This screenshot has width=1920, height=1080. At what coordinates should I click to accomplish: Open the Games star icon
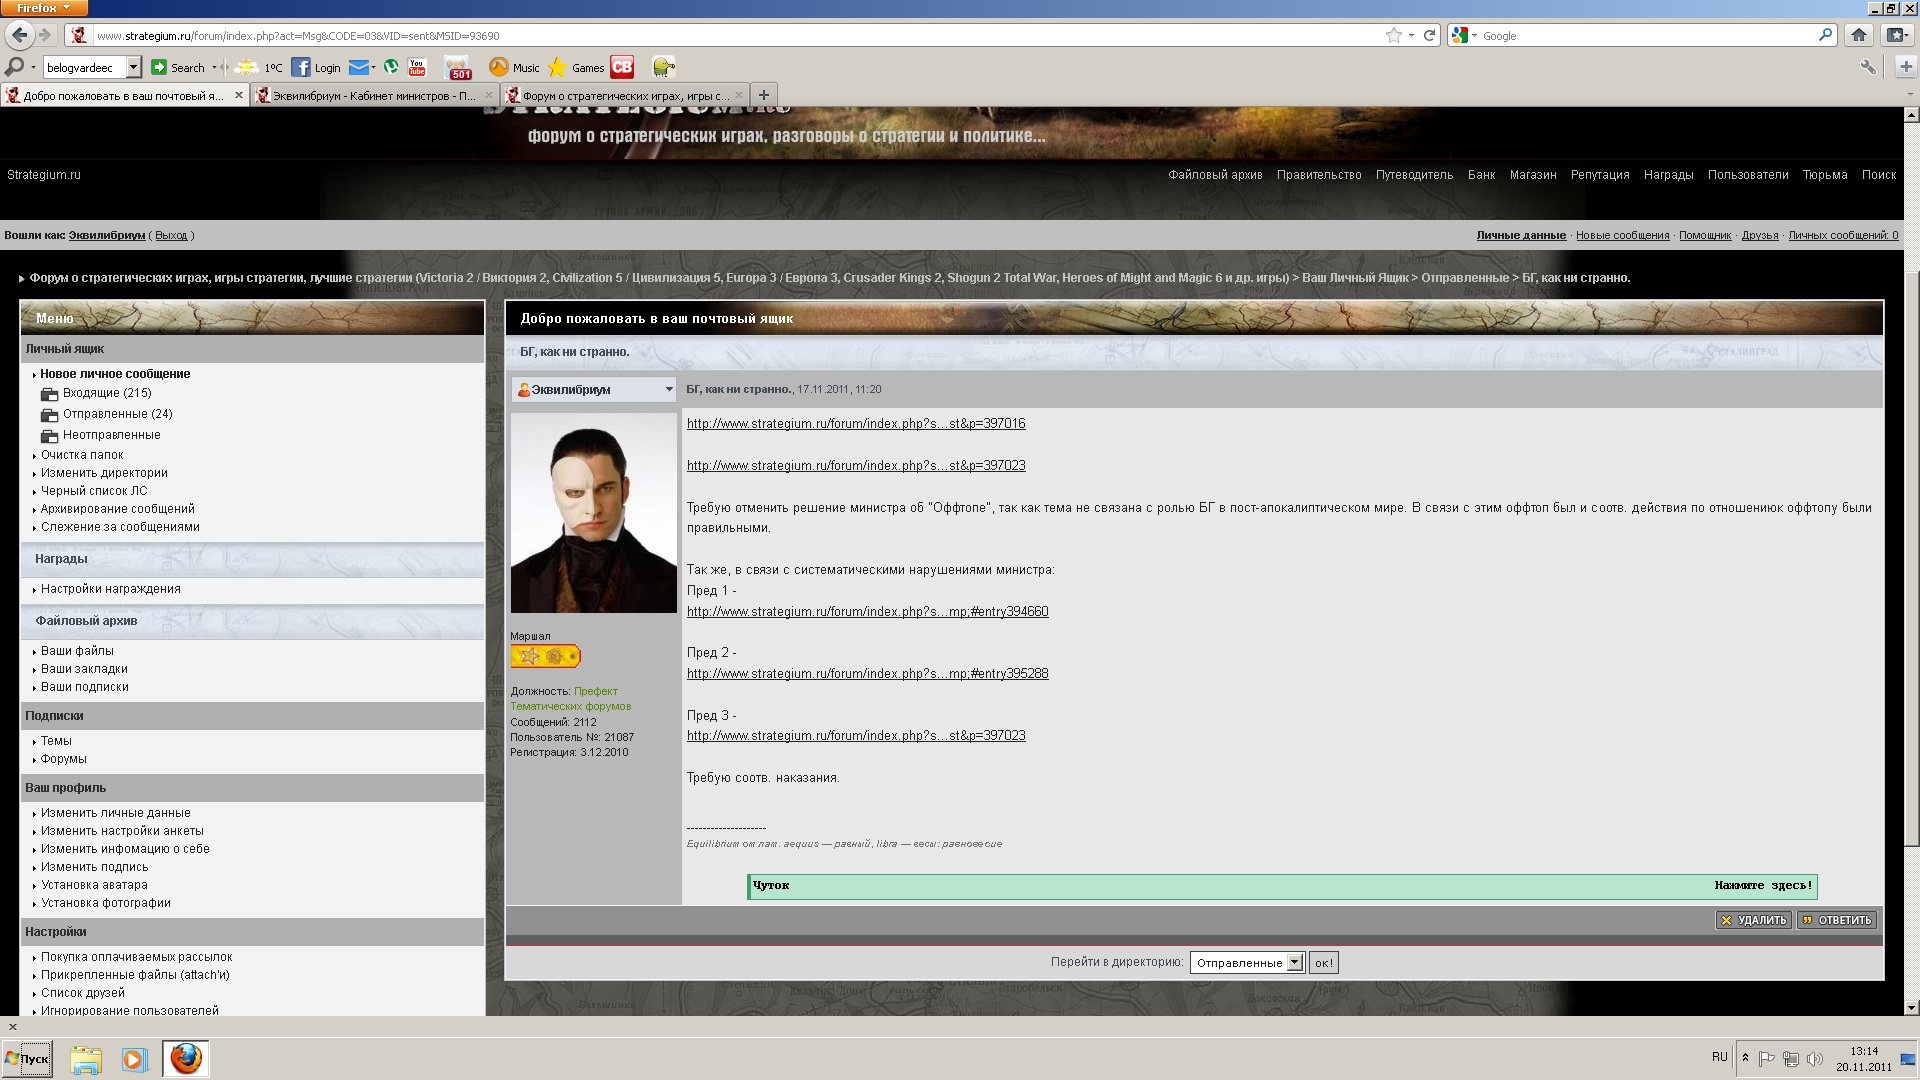click(558, 67)
